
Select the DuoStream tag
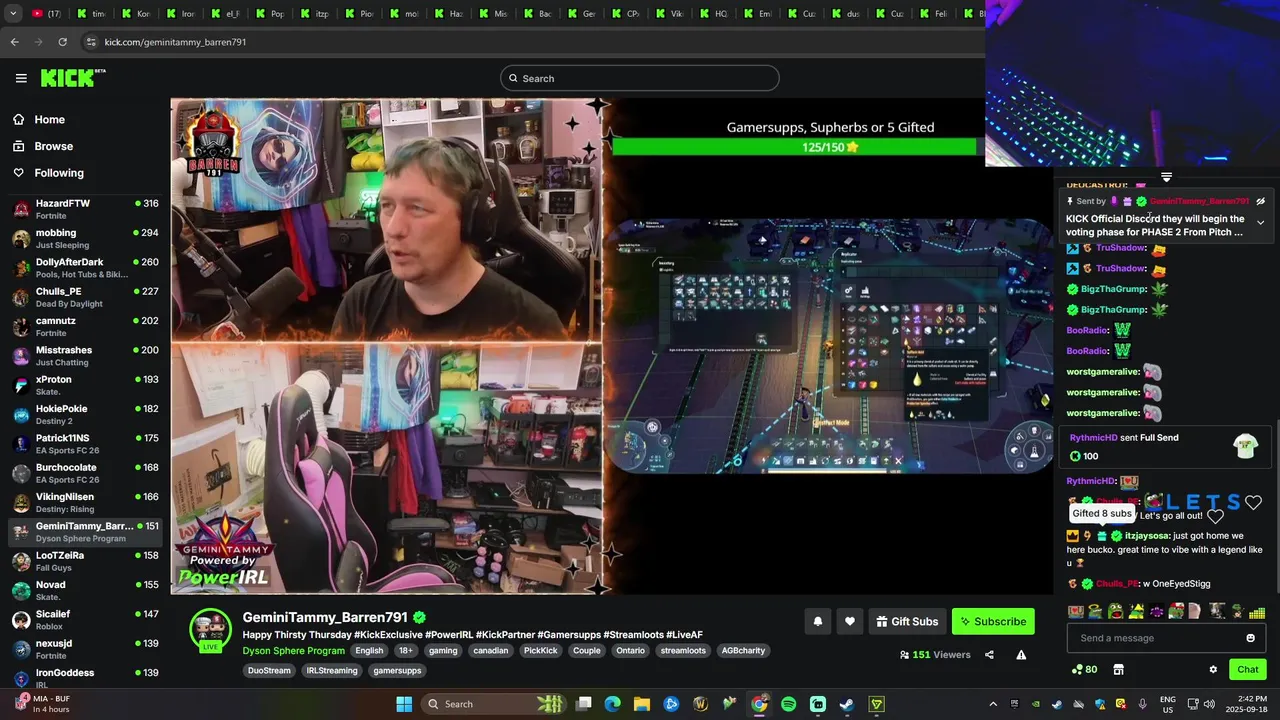[269, 671]
